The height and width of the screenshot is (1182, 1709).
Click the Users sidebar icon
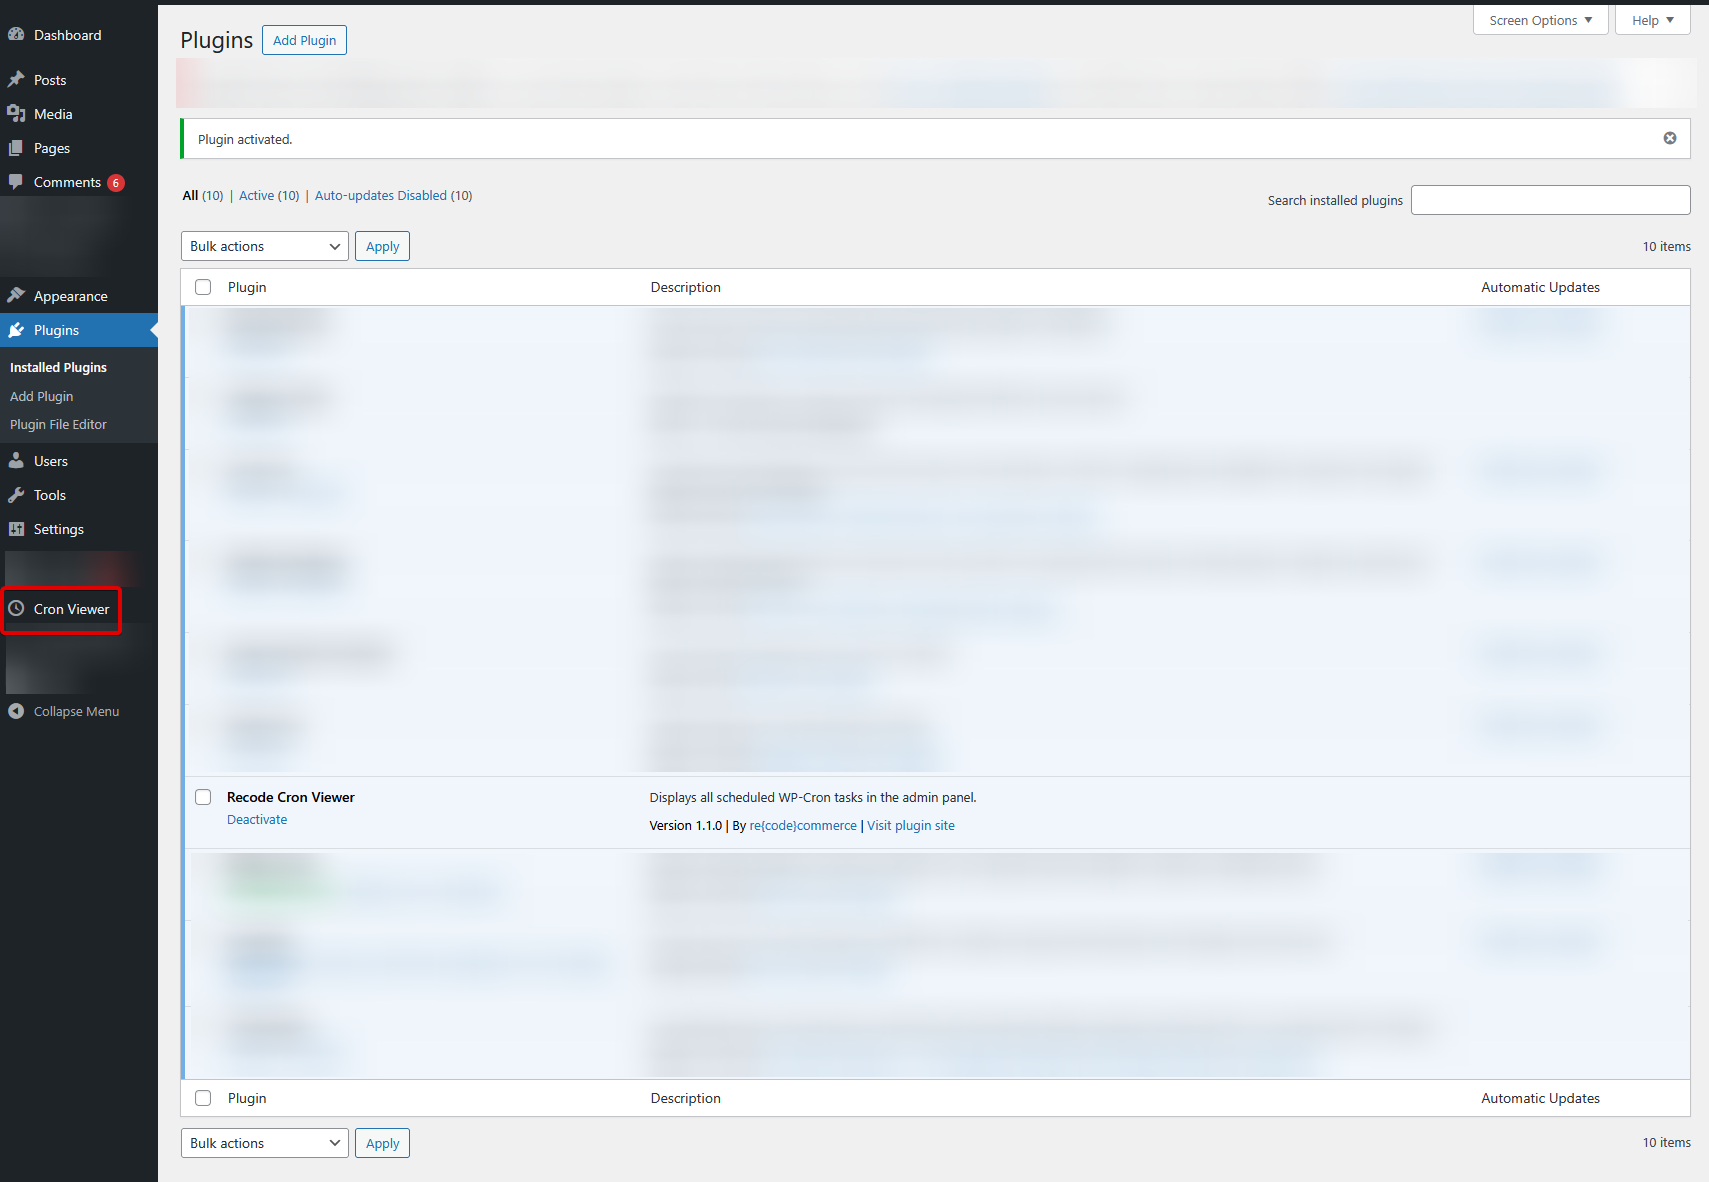click(17, 460)
